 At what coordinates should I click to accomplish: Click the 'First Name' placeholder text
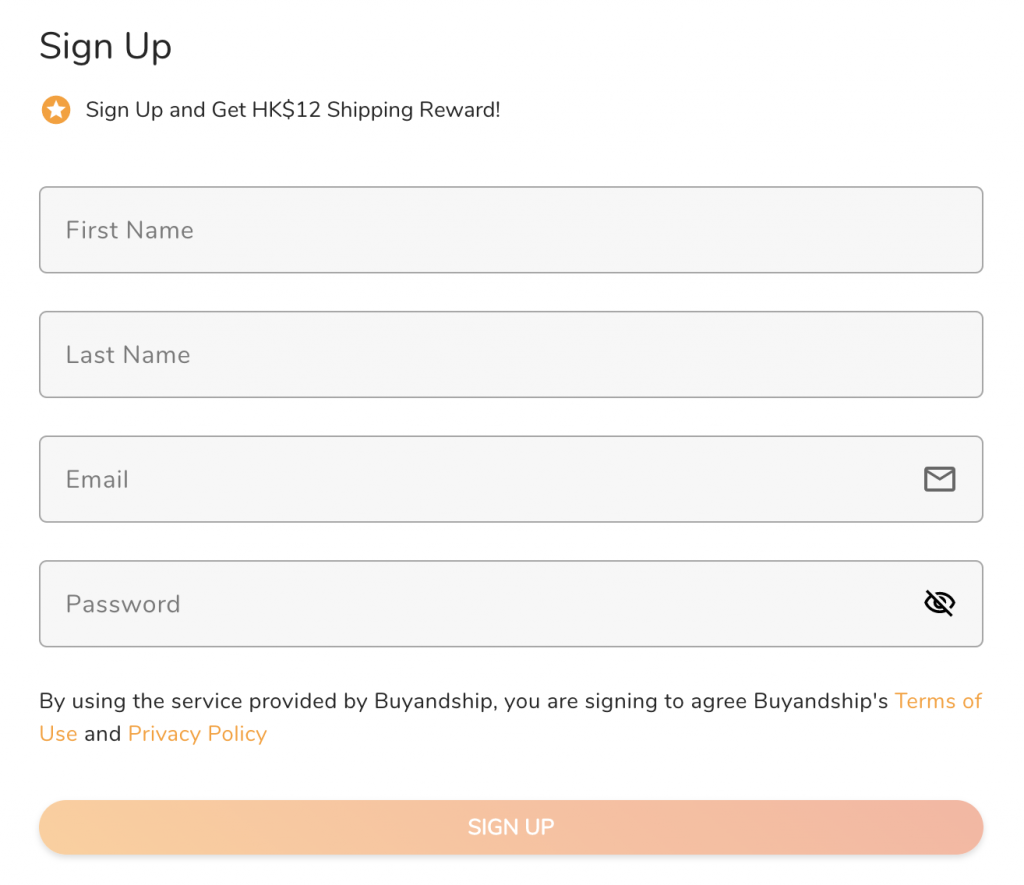pos(130,230)
